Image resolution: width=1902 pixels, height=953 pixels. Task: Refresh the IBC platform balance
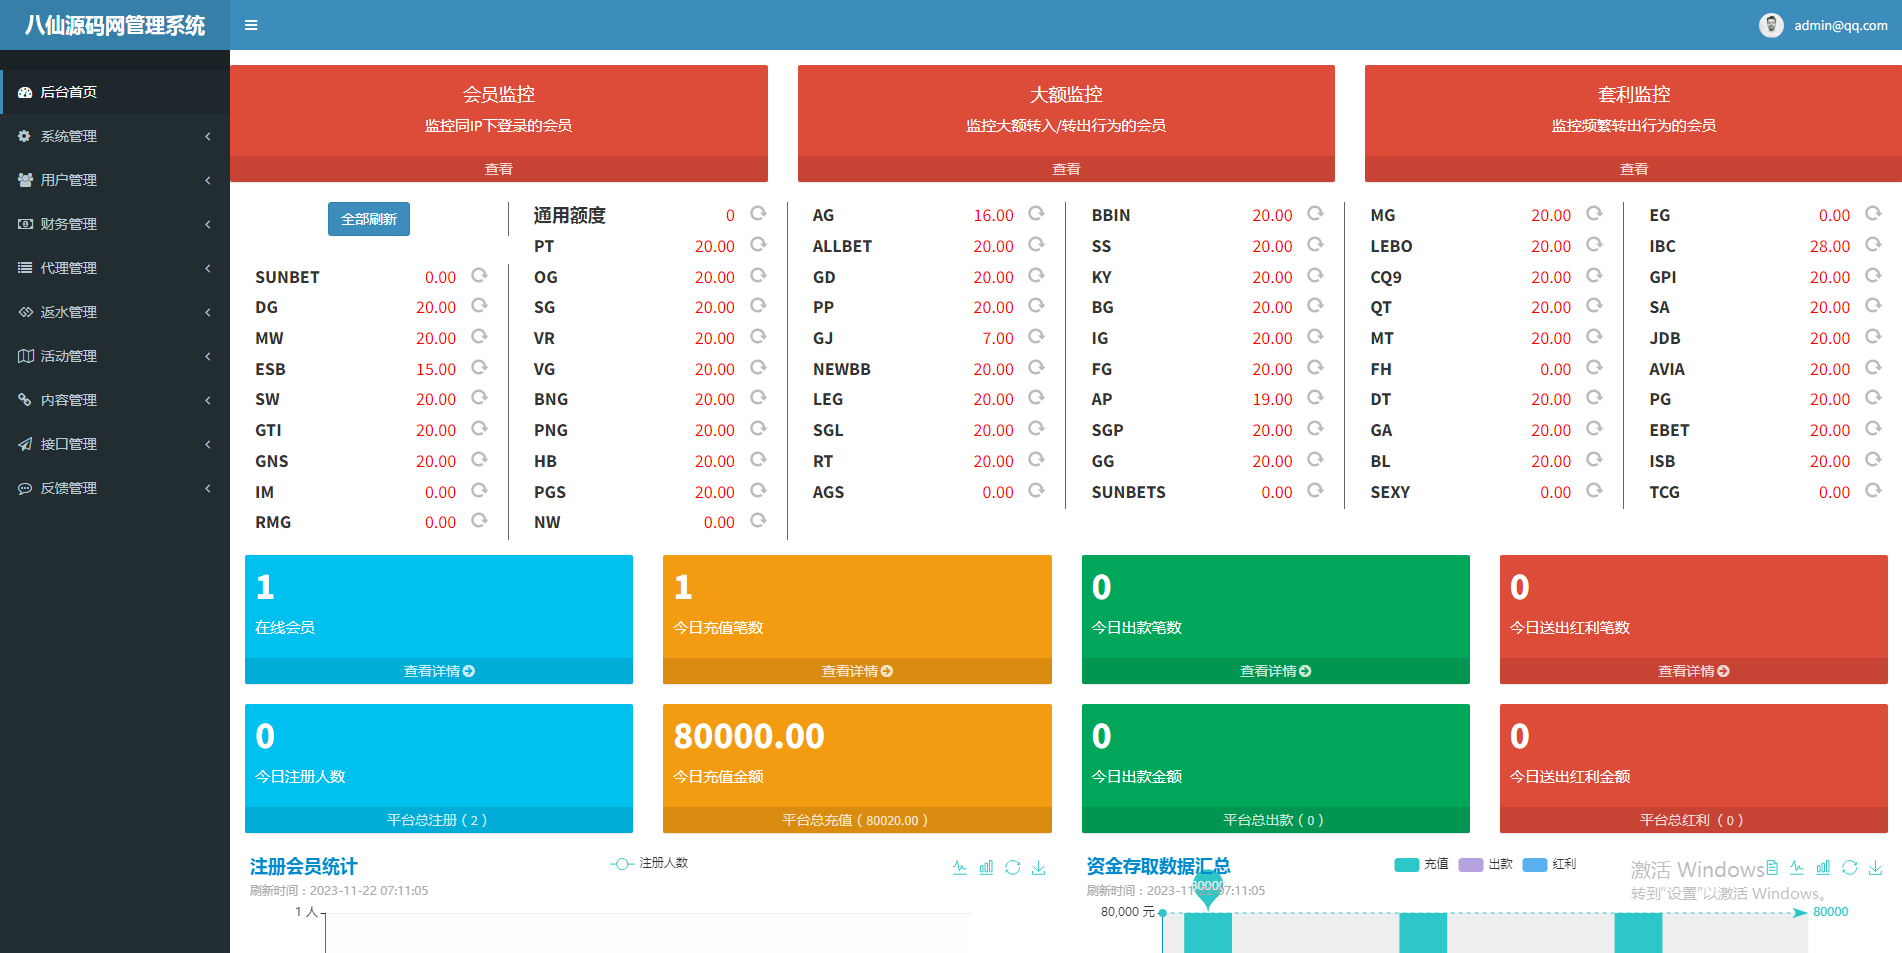coord(1873,245)
